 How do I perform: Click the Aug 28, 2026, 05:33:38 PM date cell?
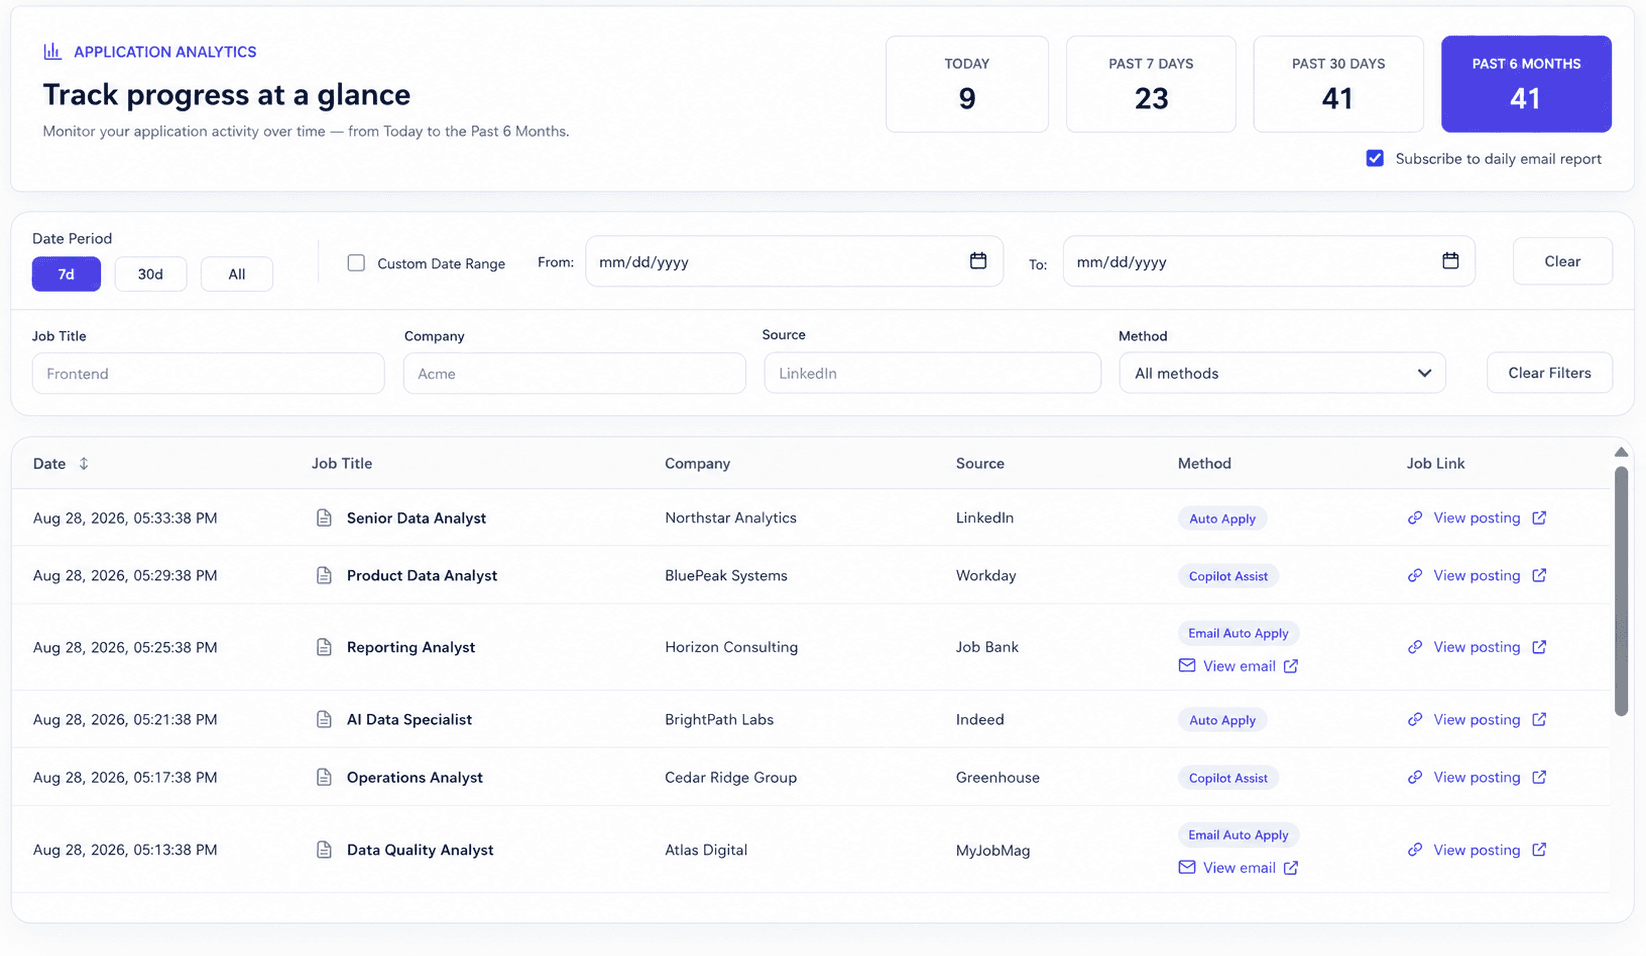[x=125, y=518]
